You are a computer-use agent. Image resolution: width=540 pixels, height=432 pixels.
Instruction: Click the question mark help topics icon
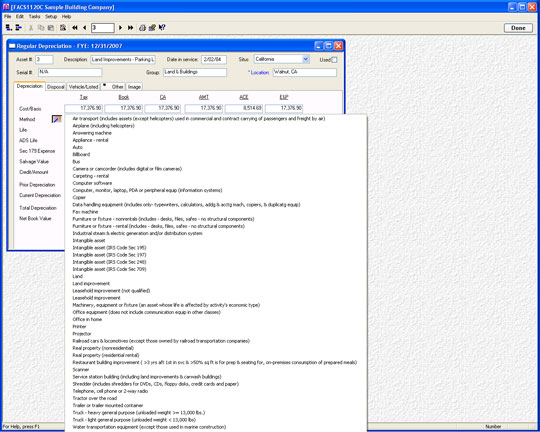tap(152, 28)
